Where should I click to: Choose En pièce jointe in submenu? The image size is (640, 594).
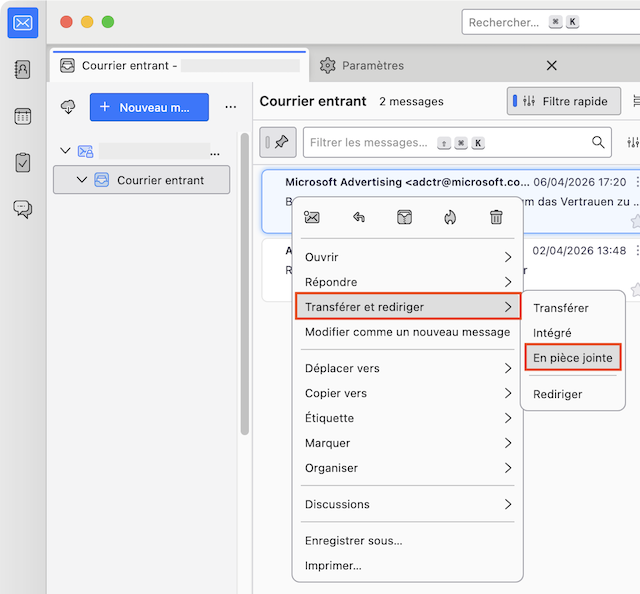[573, 358]
